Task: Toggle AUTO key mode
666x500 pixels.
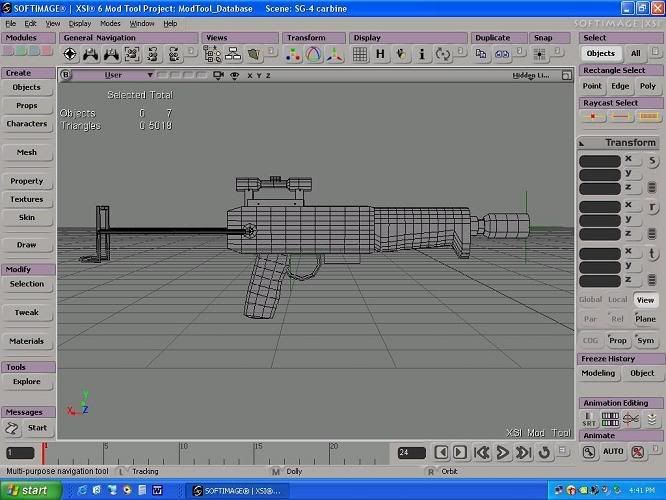Action: pyautogui.click(x=613, y=451)
